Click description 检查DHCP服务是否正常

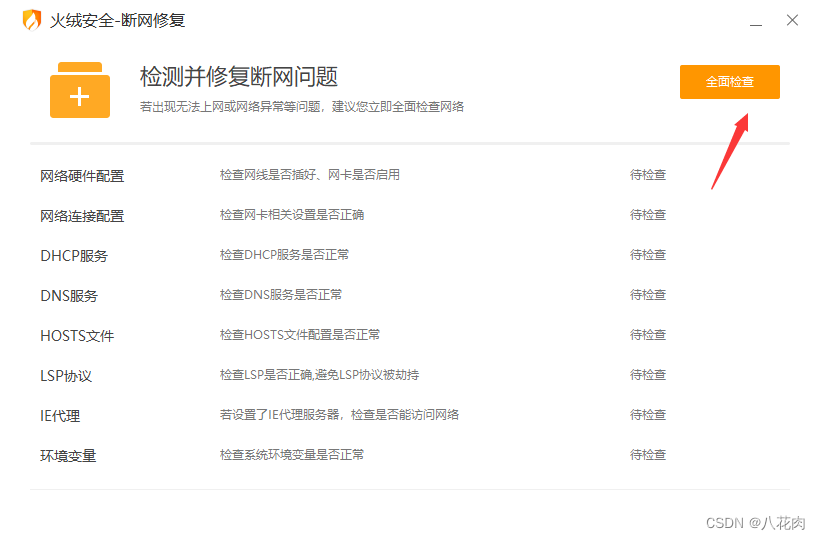pyautogui.click(x=284, y=255)
